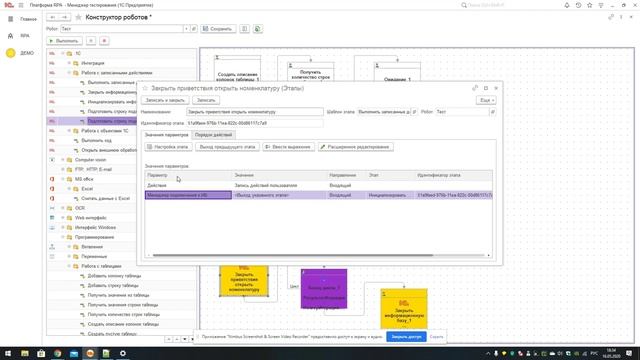Open the Mail app in taskbar
The image size is (640, 360).
74,353
